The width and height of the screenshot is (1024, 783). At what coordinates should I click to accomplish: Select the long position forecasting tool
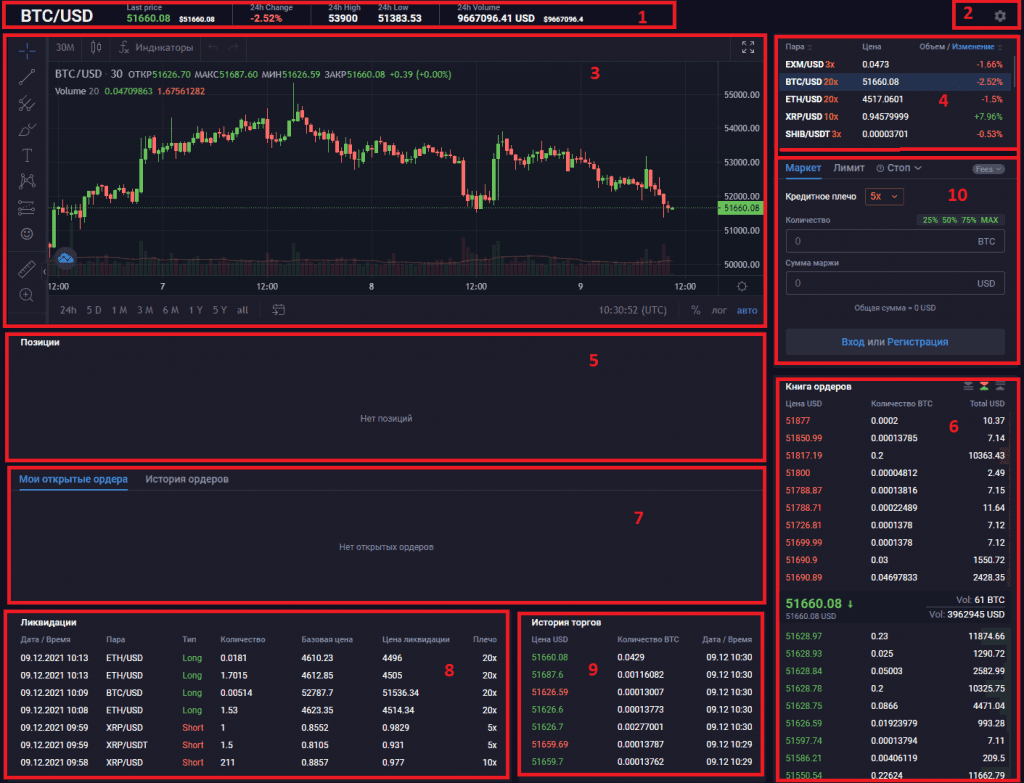27,208
